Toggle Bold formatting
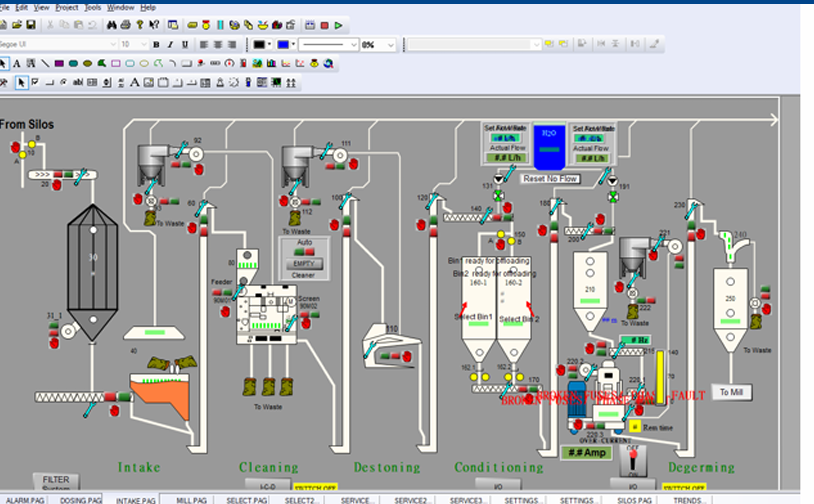Image resolution: width=814 pixels, height=504 pixels. (156, 45)
